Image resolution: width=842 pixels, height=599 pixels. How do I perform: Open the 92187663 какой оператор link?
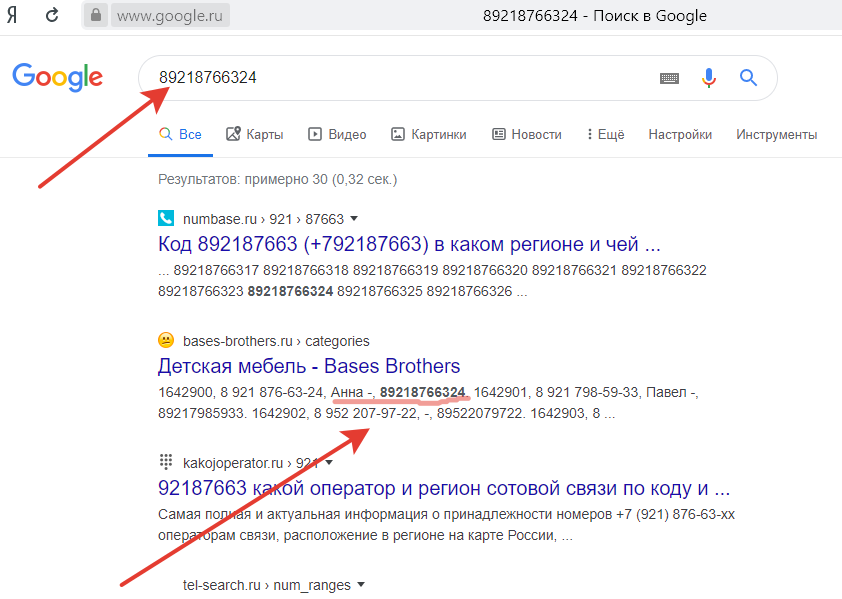click(x=444, y=488)
